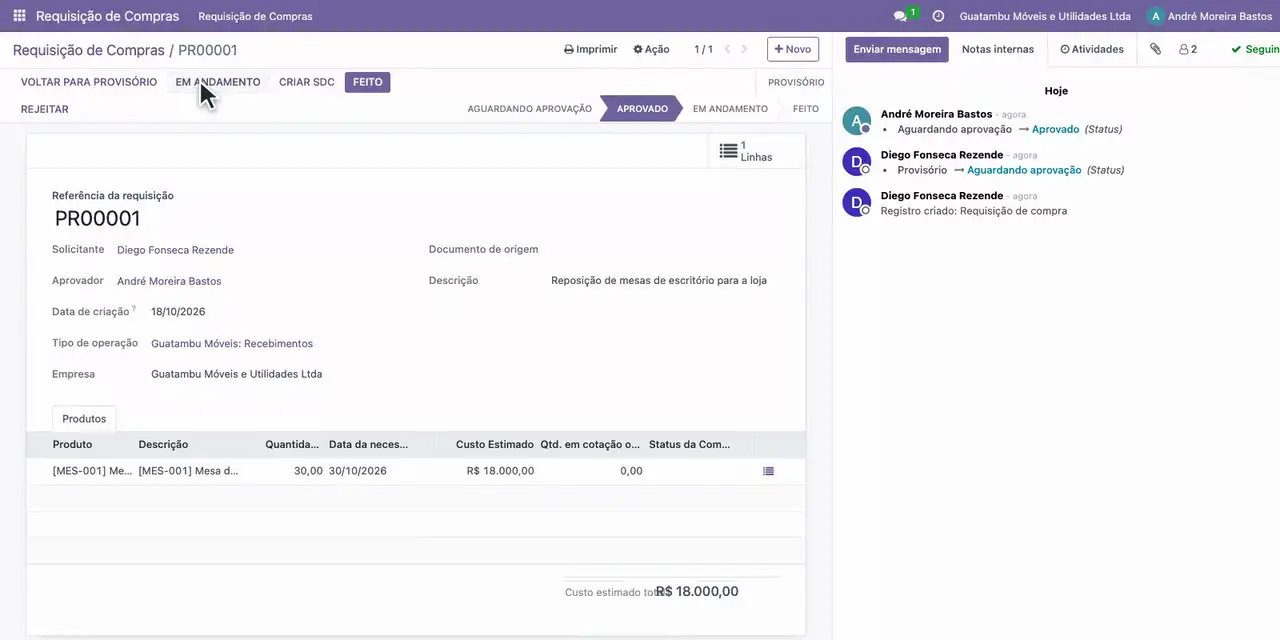Click Requisição de Compras breadcrumb link
Image resolution: width=1280 pixels, height=640 pixels.
point(88,50)
